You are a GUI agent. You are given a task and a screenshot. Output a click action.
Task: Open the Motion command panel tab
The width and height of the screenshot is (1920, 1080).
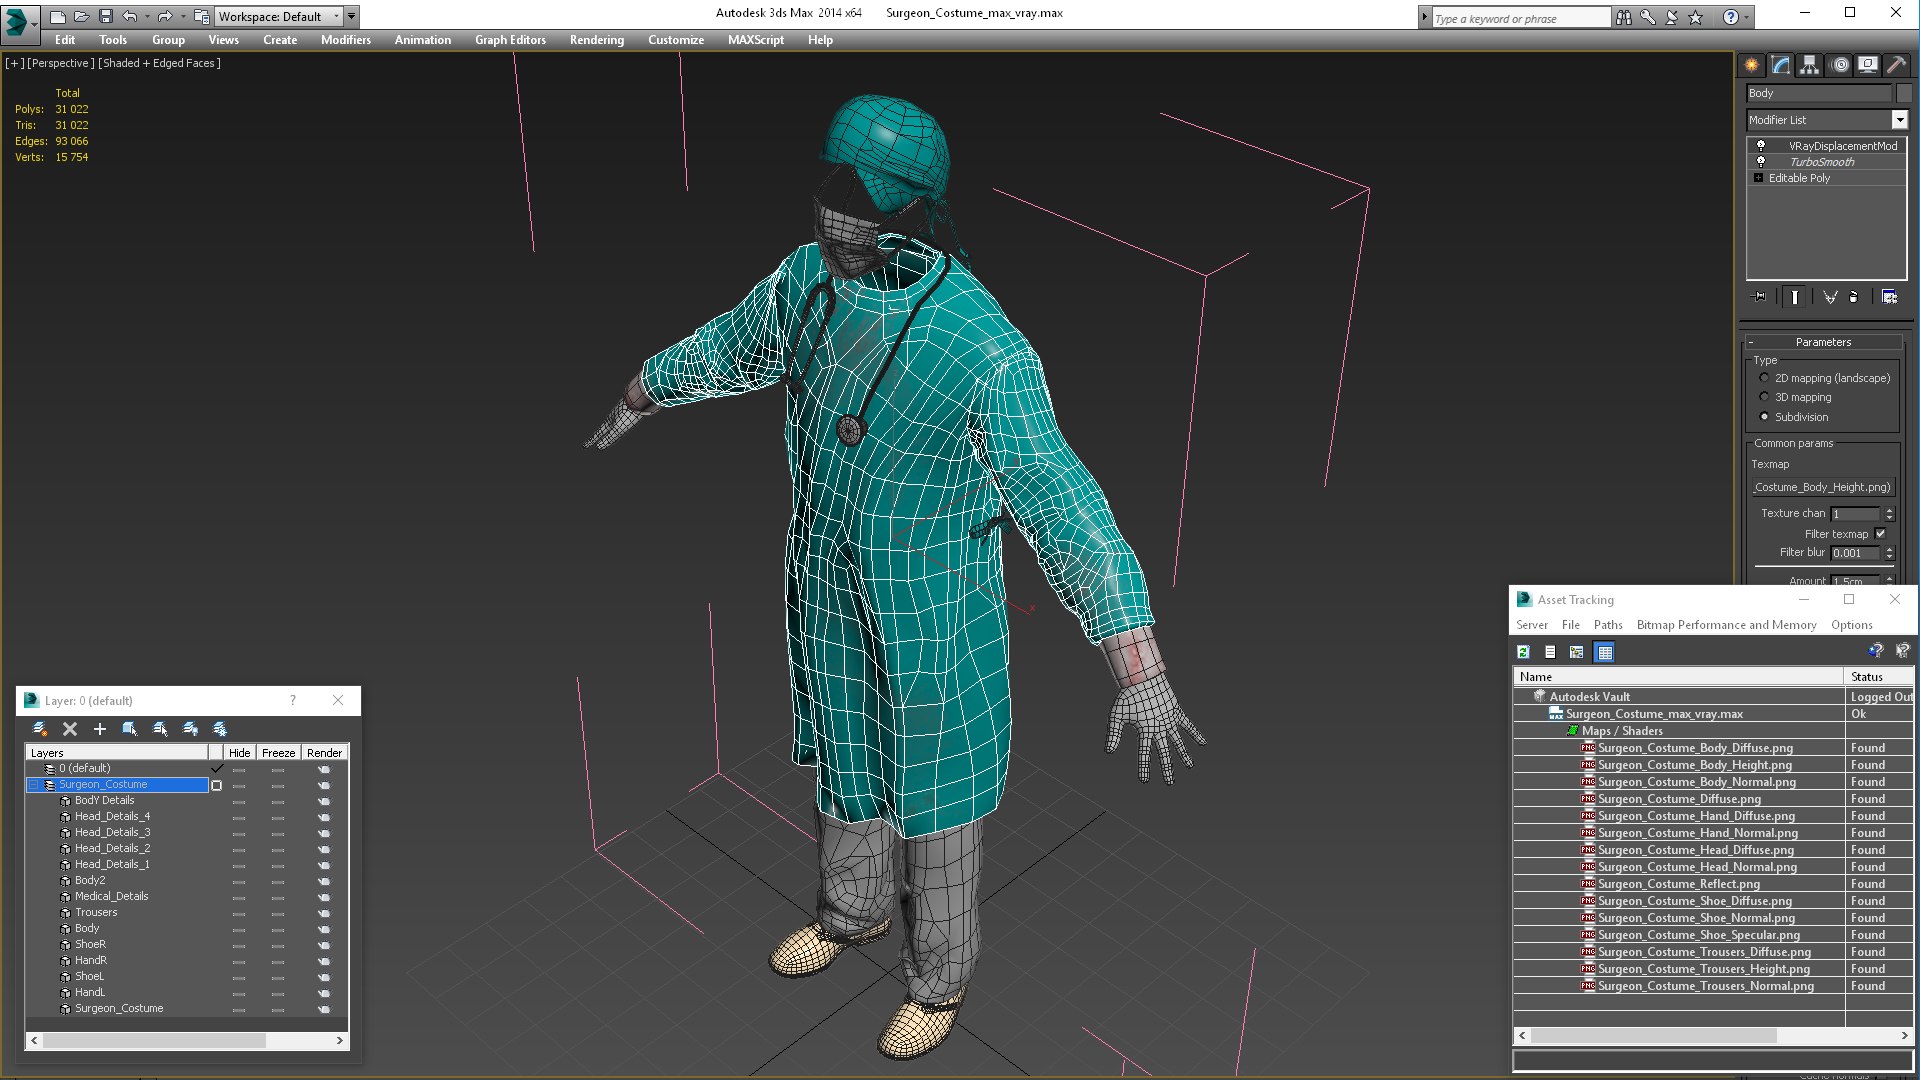[1840, 65]
